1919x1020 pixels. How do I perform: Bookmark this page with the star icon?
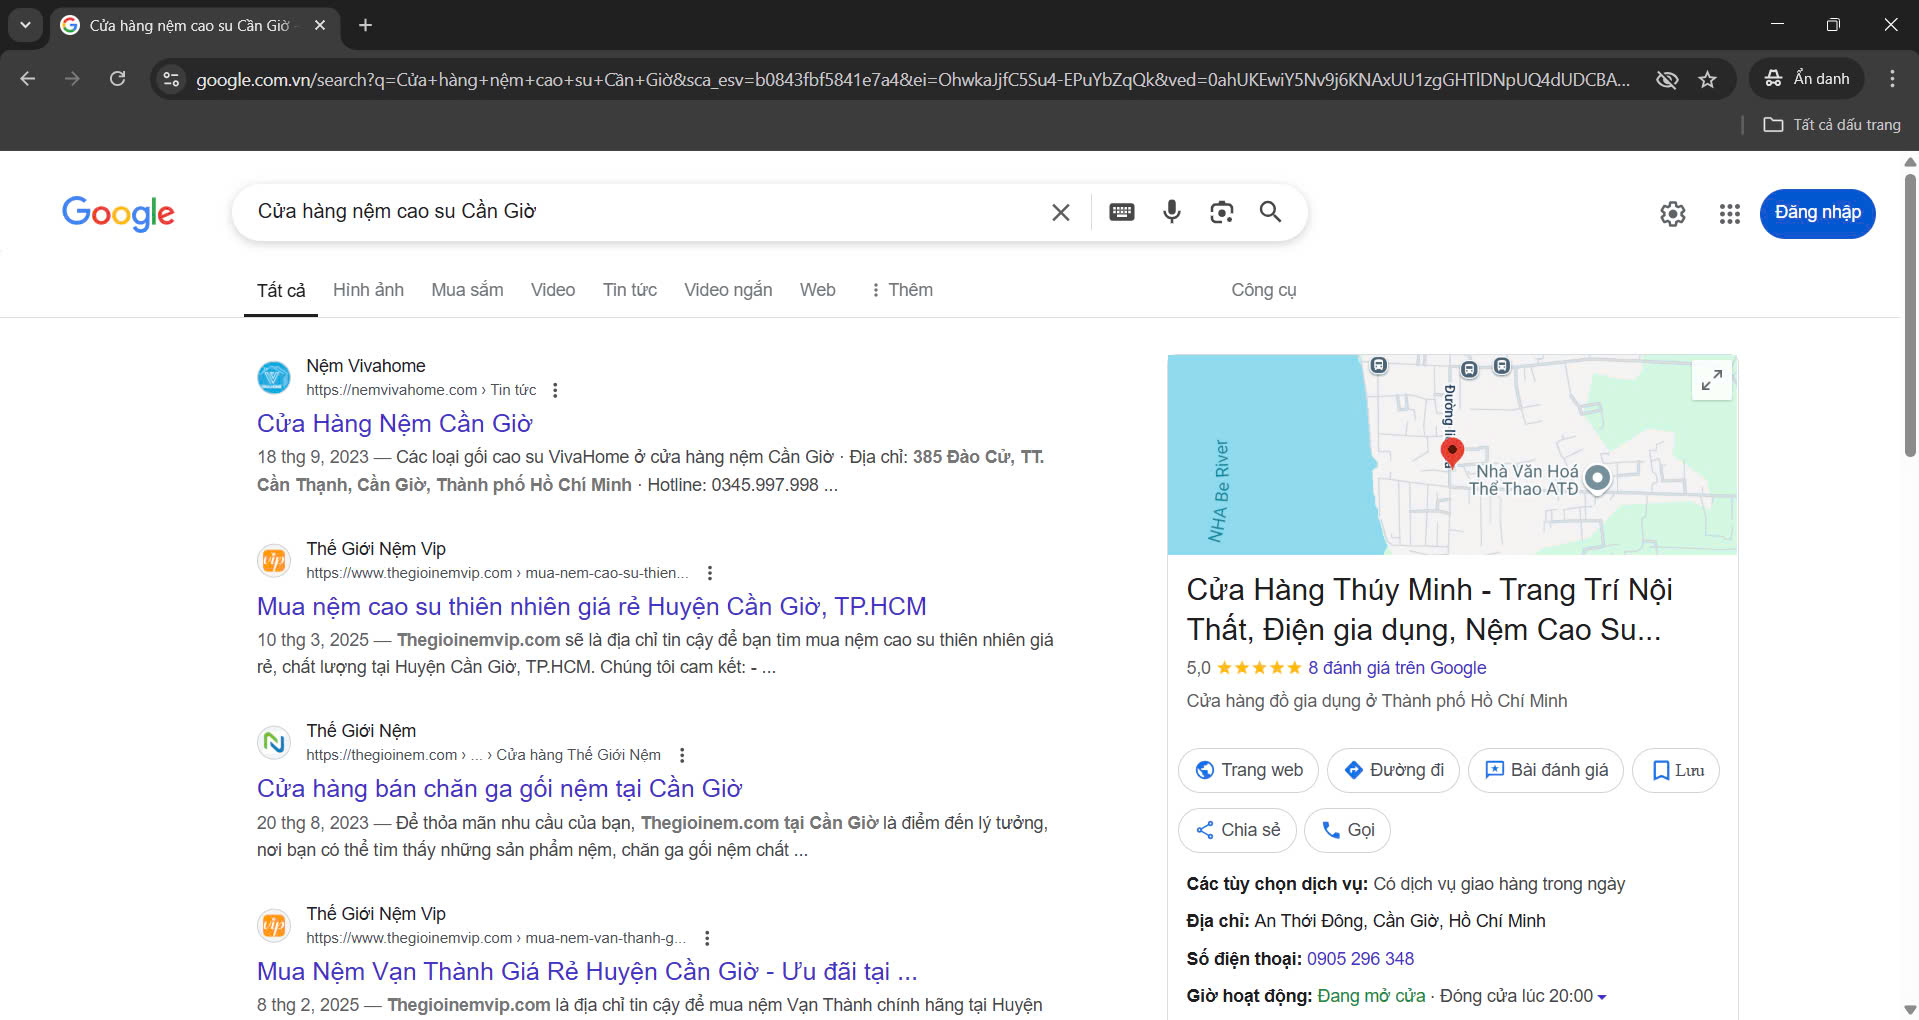(1707, 79)
